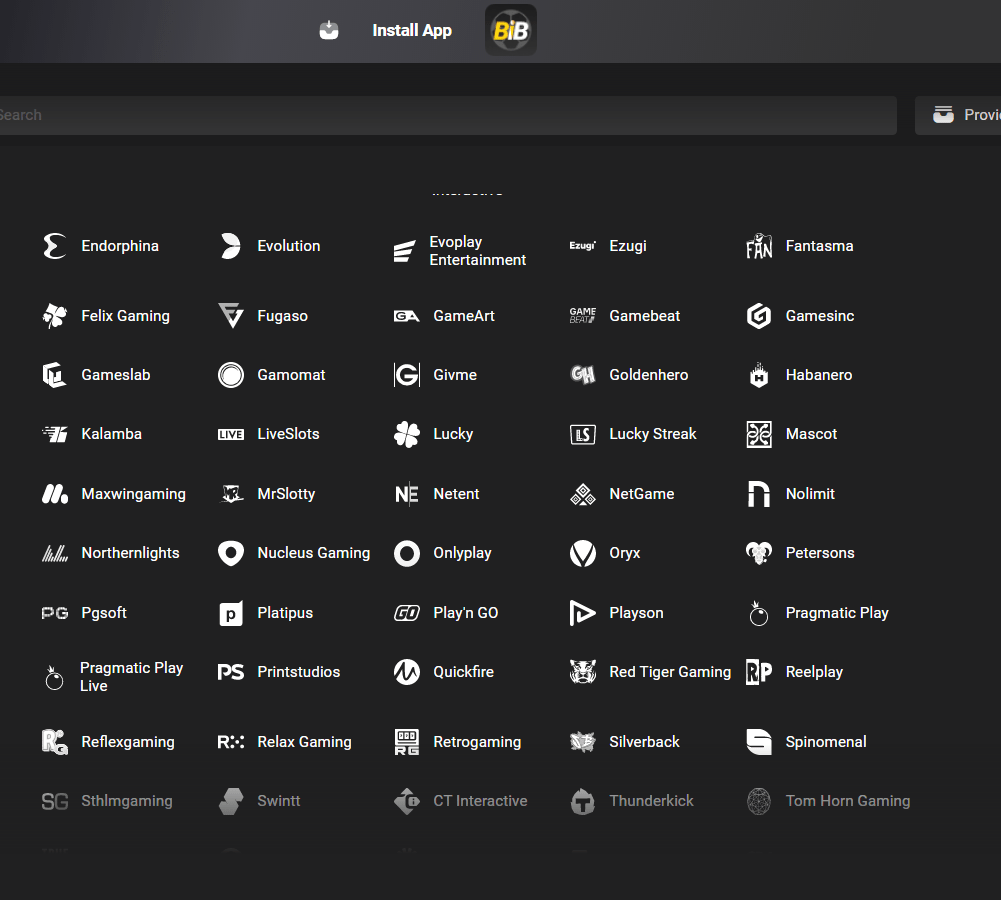Image resolution: width=1001 pixels, height=900 pixels.
Task: Click the Kalamba logo icon
Action: click(54, 434)
